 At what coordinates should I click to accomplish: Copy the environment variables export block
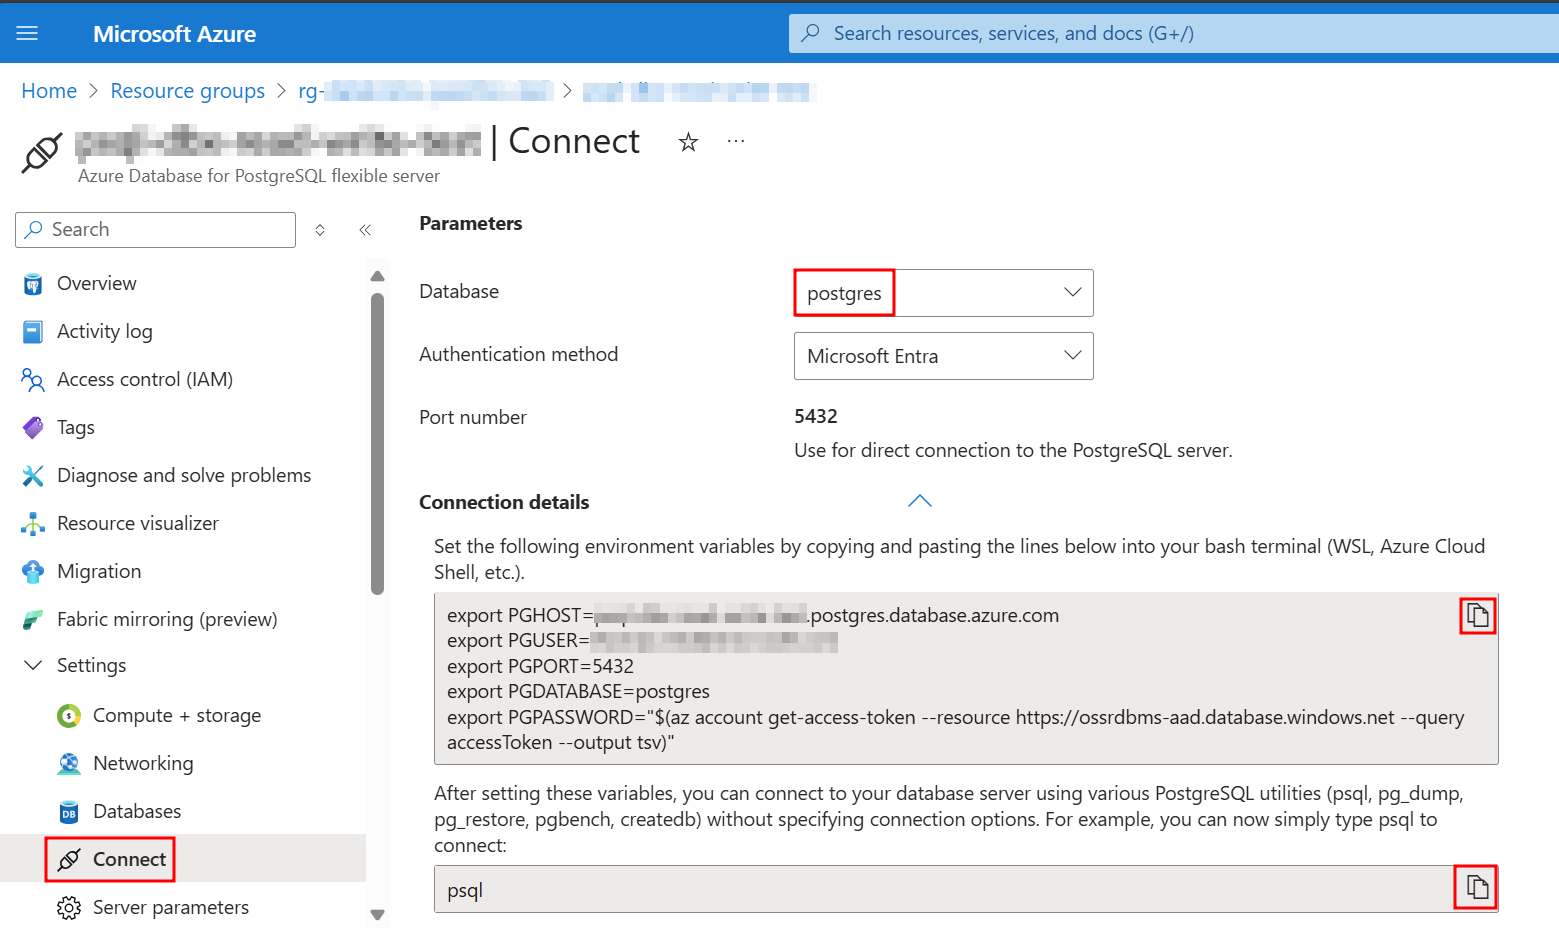coord(1478,616)
